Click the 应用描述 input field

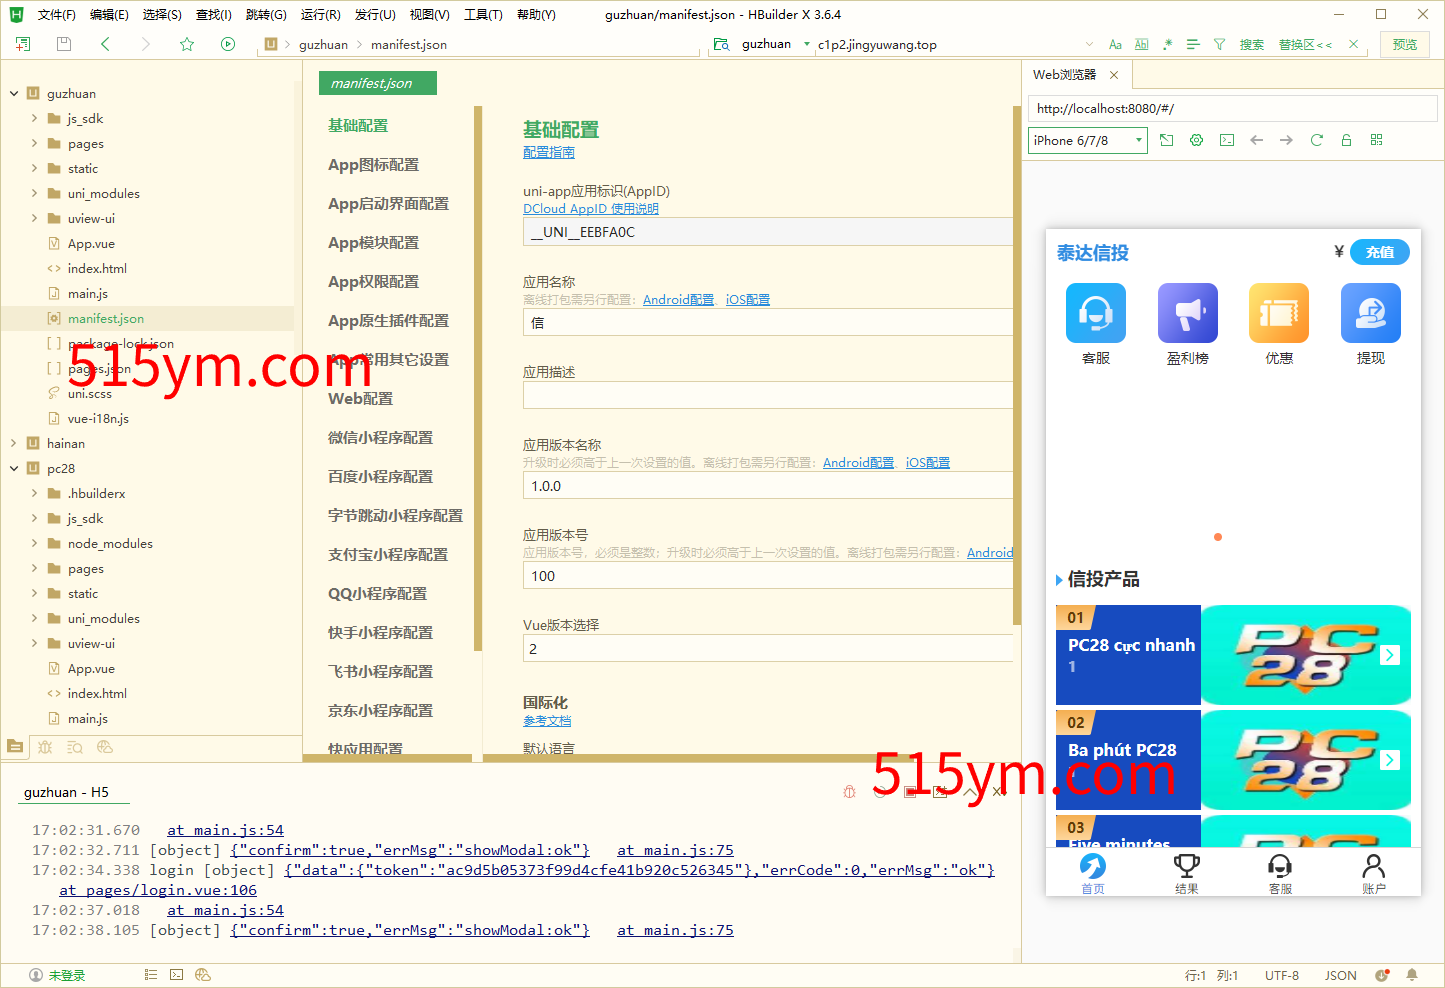pos(767,395)
